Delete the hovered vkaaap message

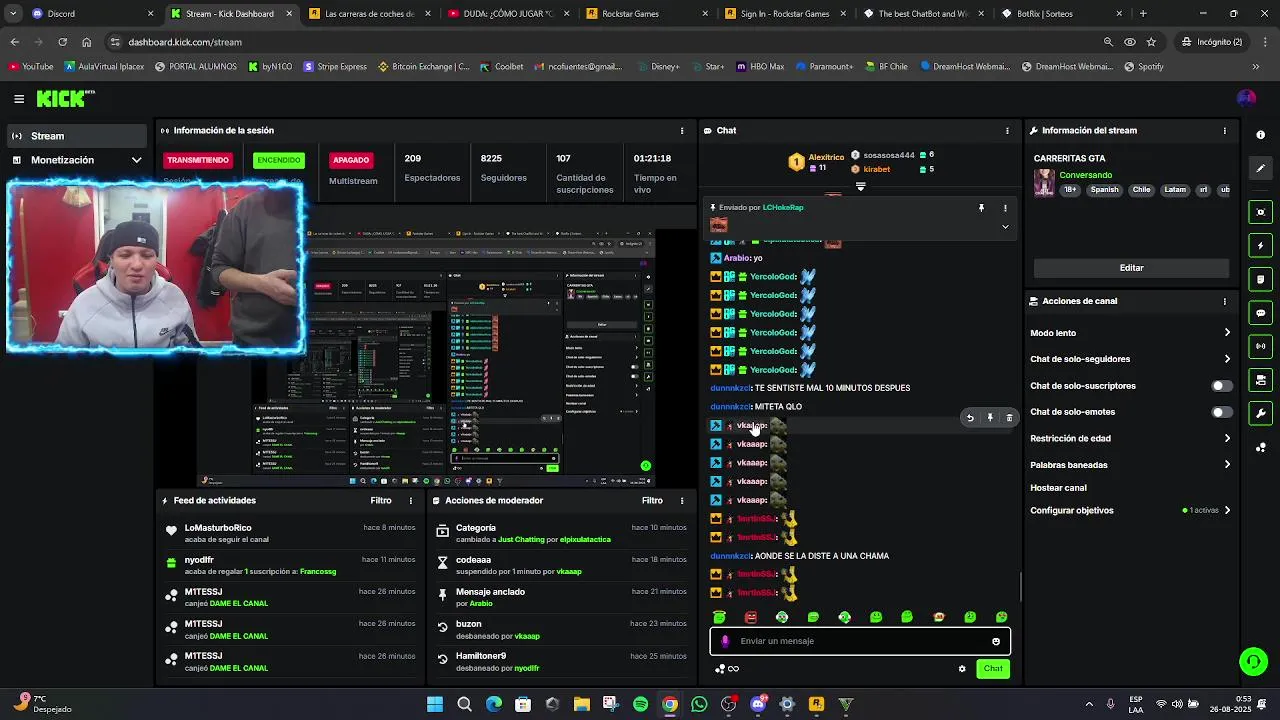tap(1009, 418)
